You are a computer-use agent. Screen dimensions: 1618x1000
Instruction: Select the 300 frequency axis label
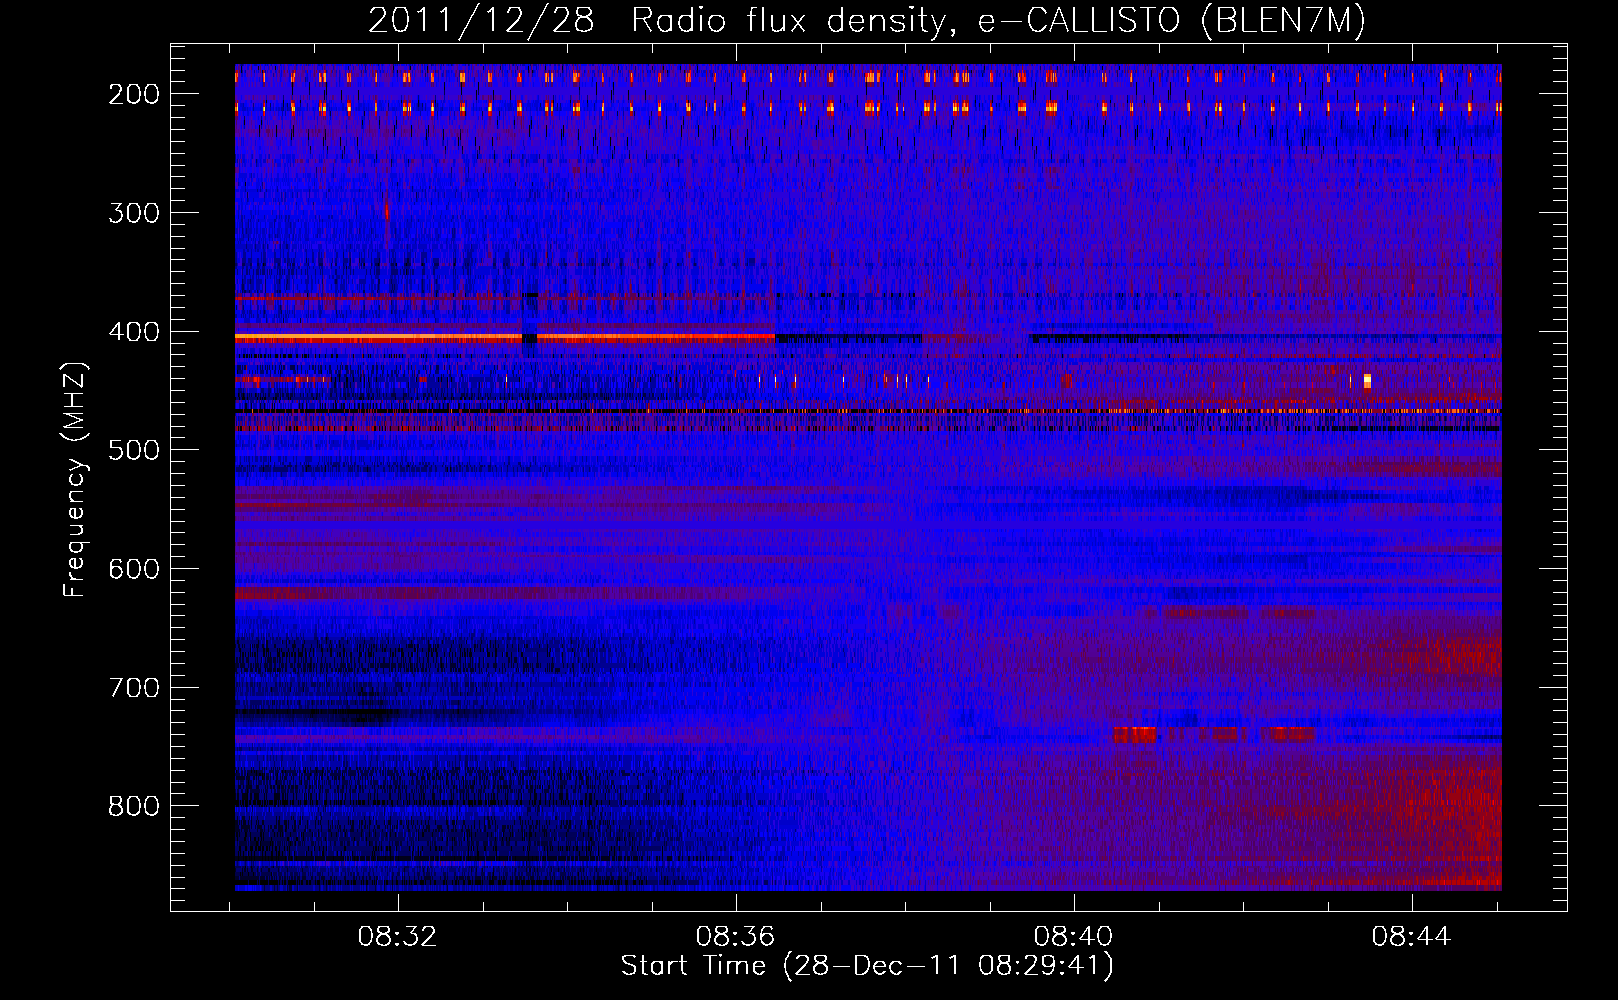(x=133, y=213)
